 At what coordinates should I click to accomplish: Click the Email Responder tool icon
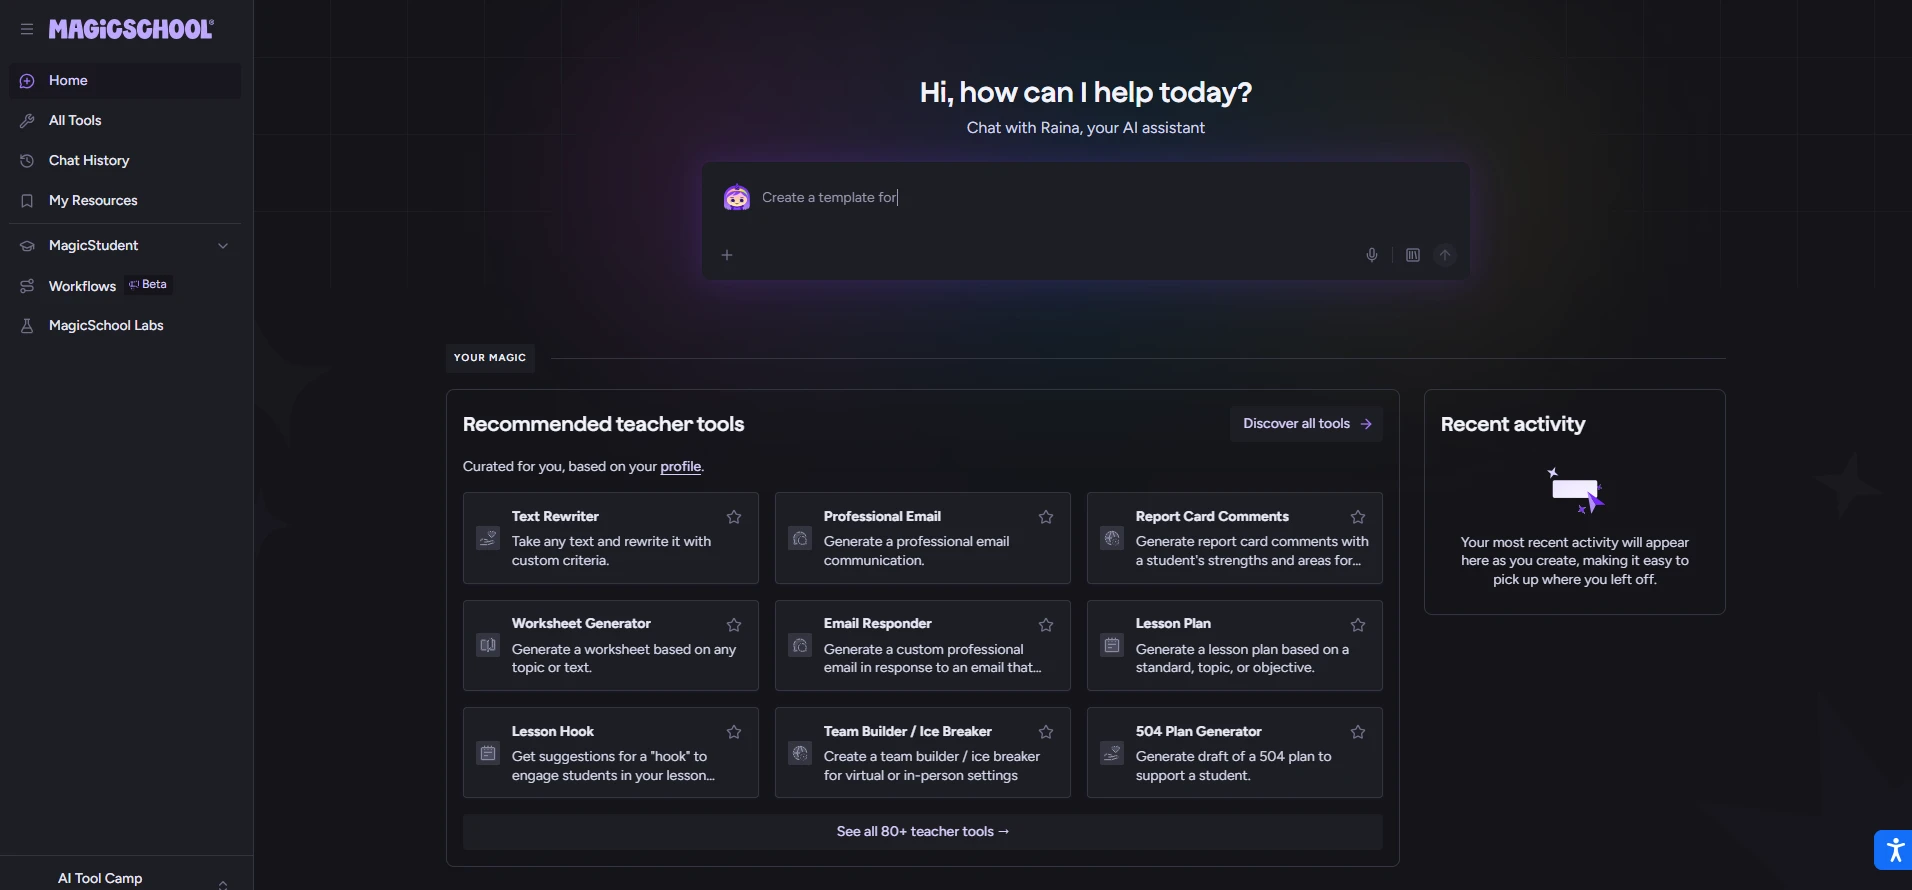(800, 645)
